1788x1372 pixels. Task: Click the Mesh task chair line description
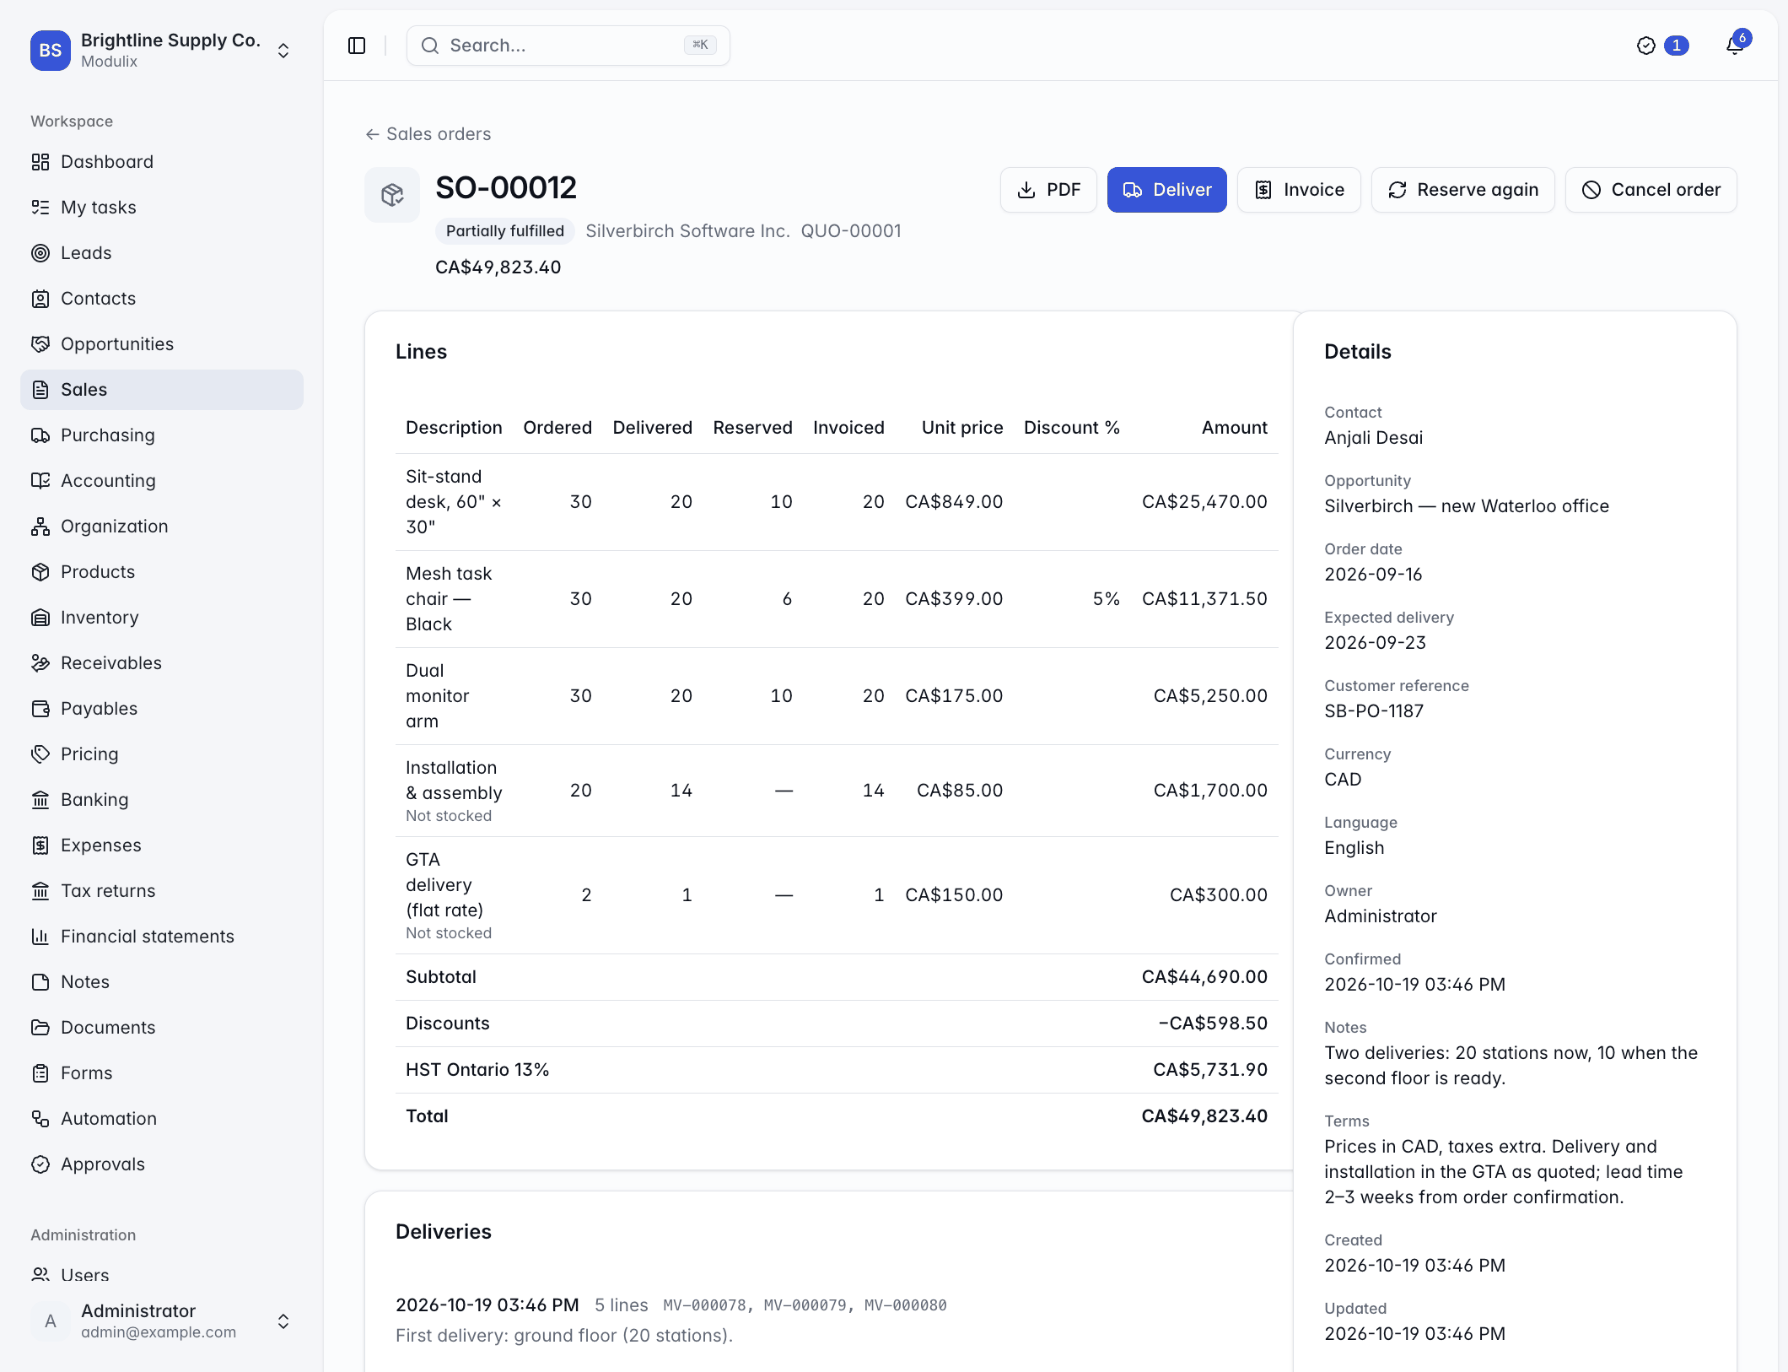(449, 599)
